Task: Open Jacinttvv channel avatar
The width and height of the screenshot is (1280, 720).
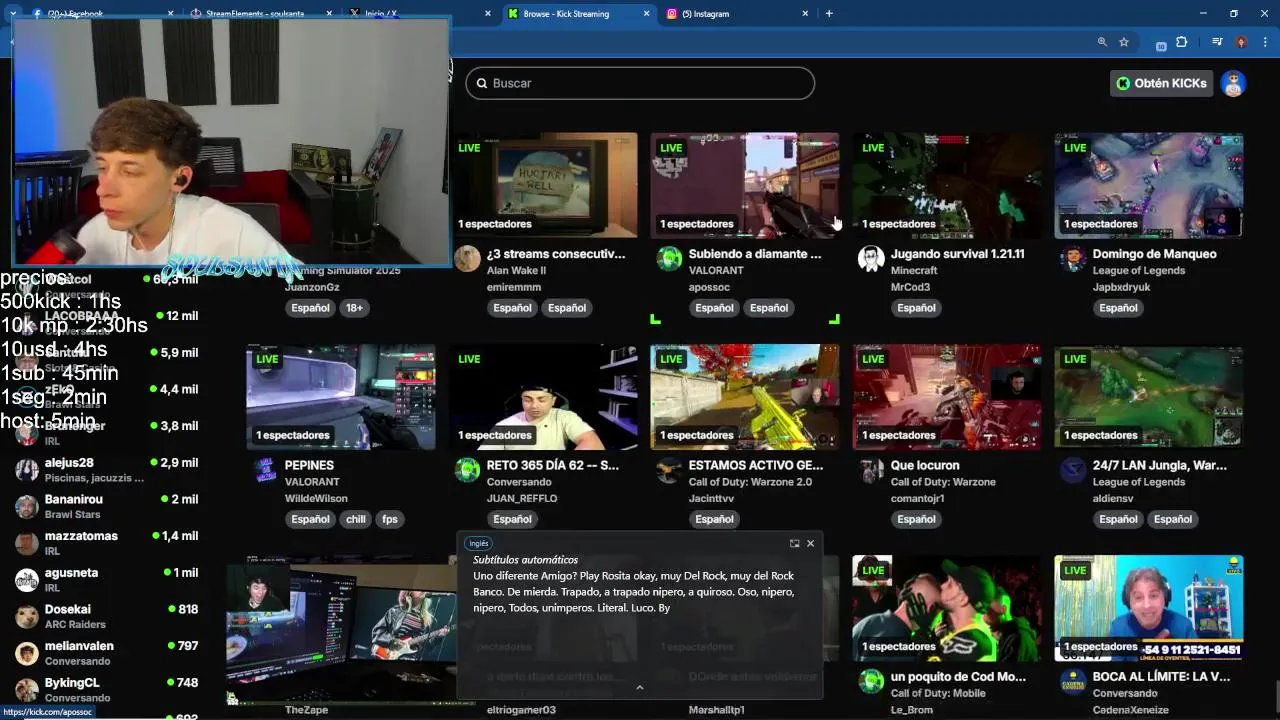Action: tap(669, 470)
